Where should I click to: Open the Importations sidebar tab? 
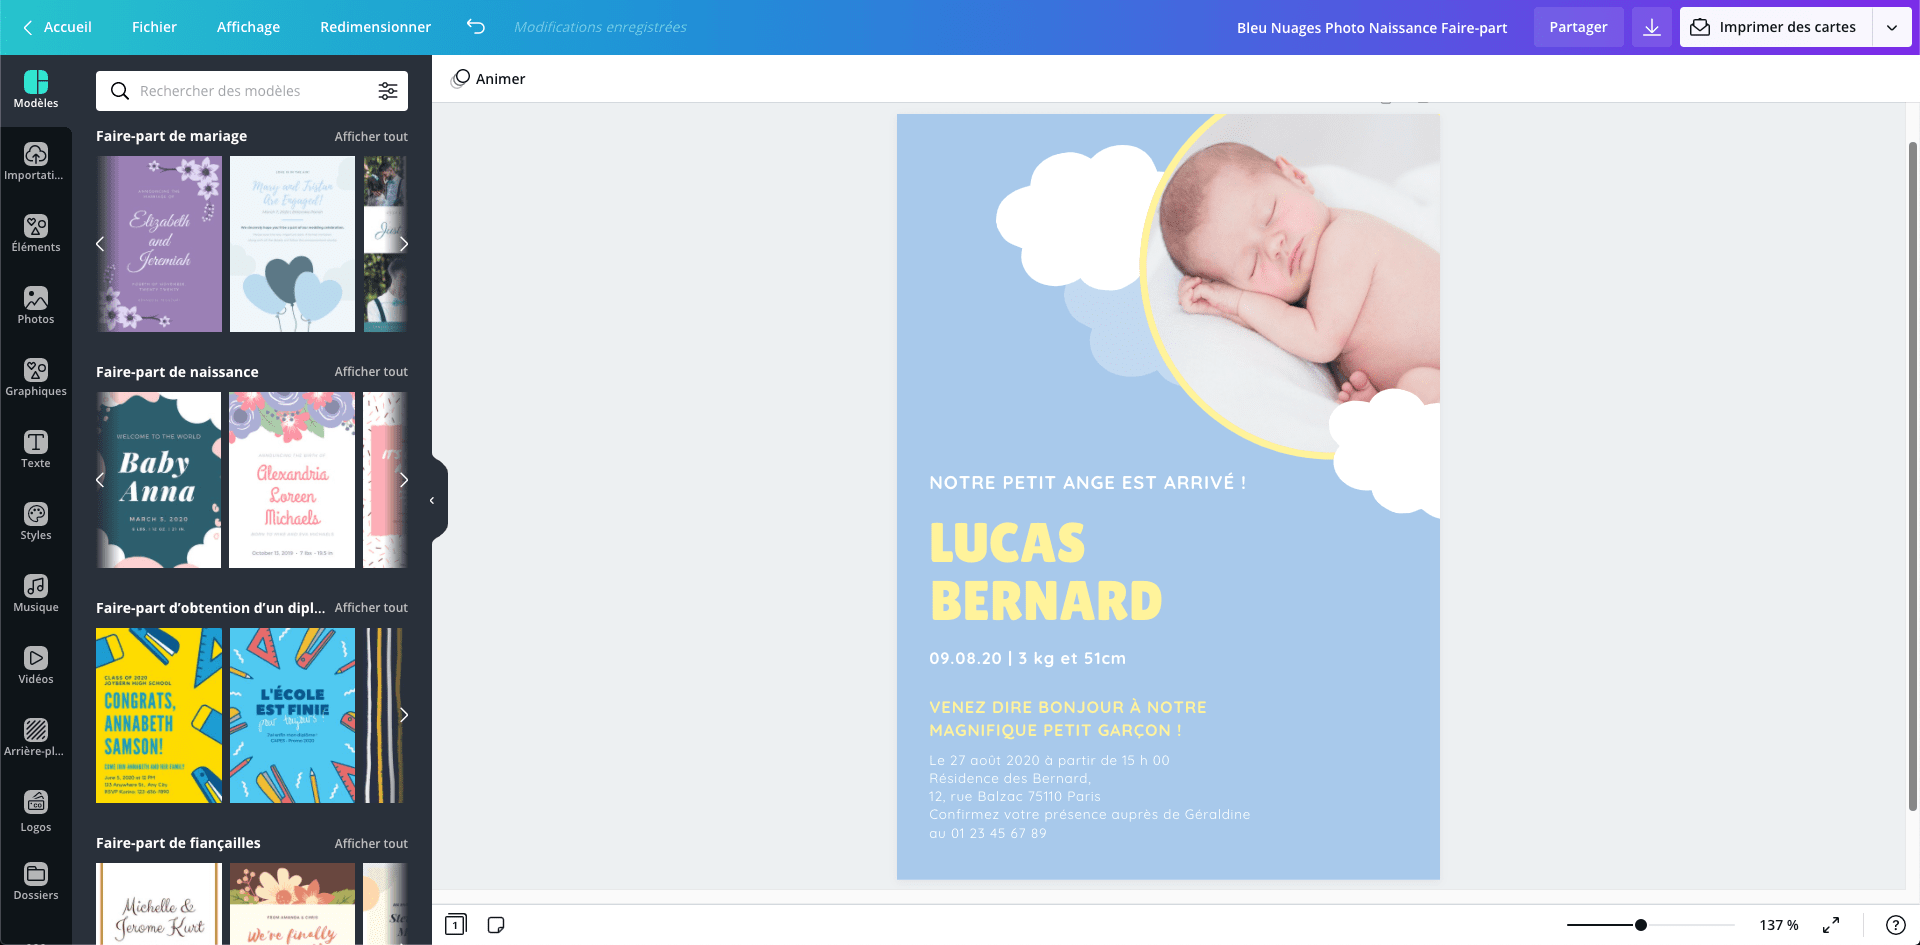tap(36, 162)
